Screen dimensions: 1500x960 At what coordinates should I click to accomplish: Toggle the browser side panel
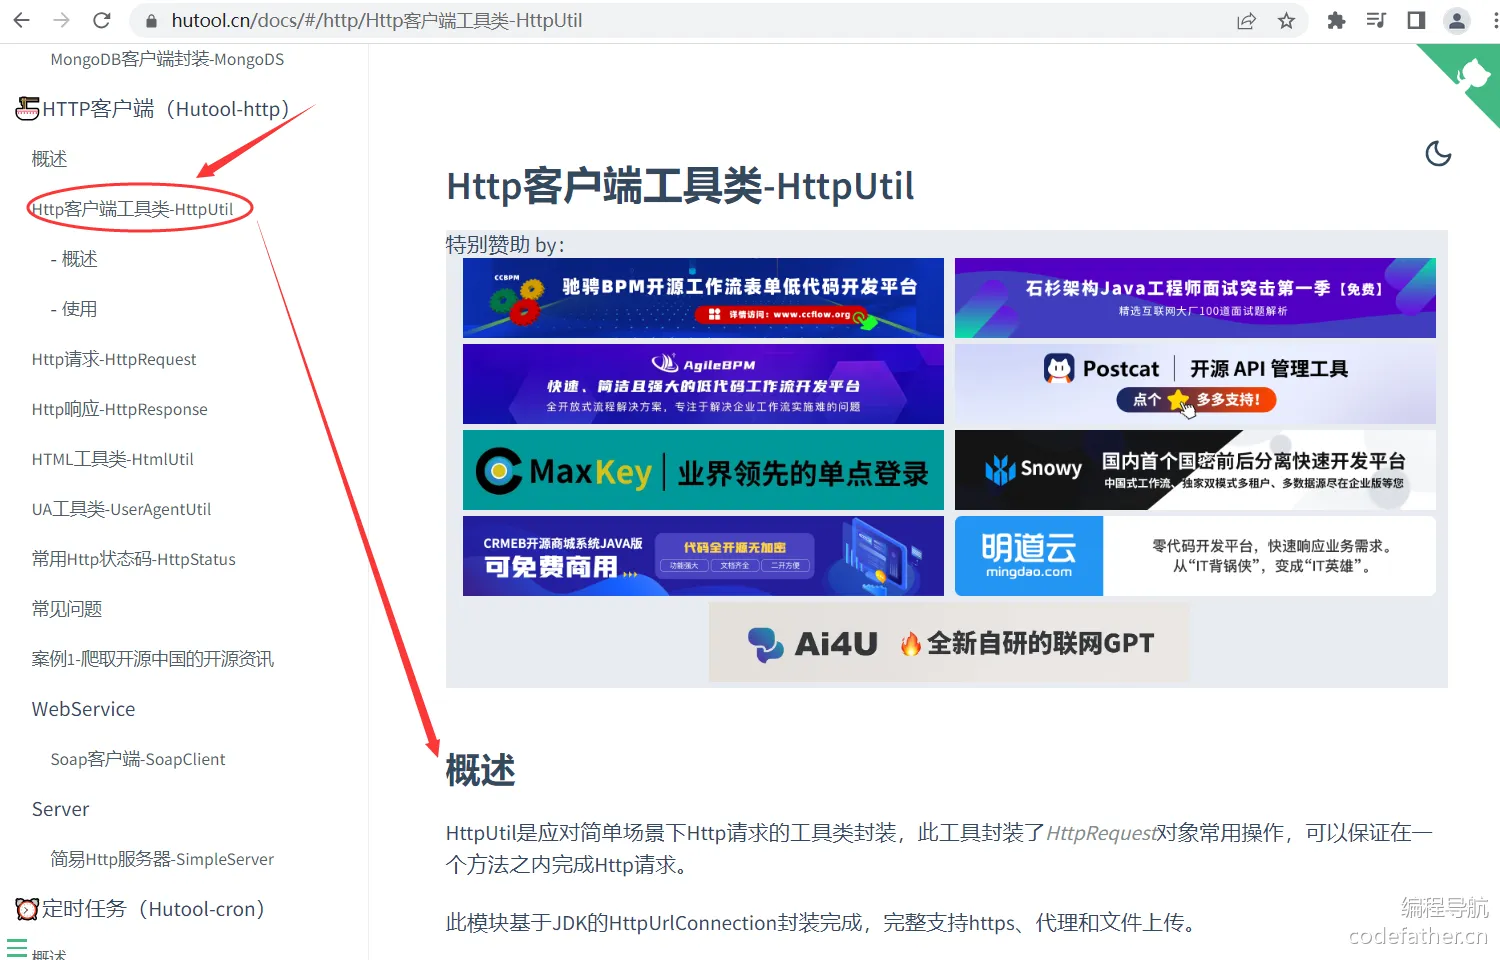pos(1416,21)
